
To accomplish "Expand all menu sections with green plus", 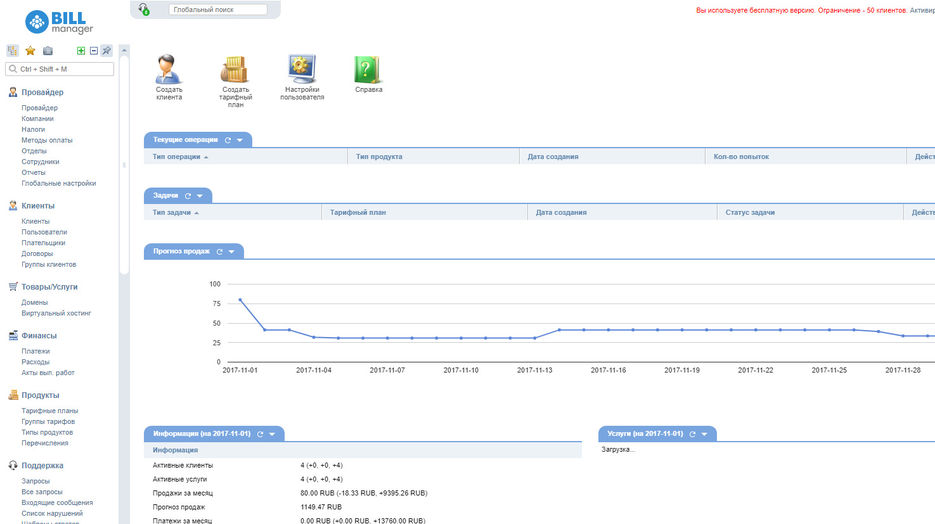I will (81, 51).
